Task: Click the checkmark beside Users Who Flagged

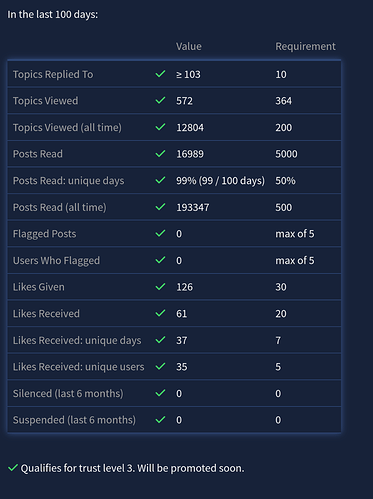Action: click(160, 260)
